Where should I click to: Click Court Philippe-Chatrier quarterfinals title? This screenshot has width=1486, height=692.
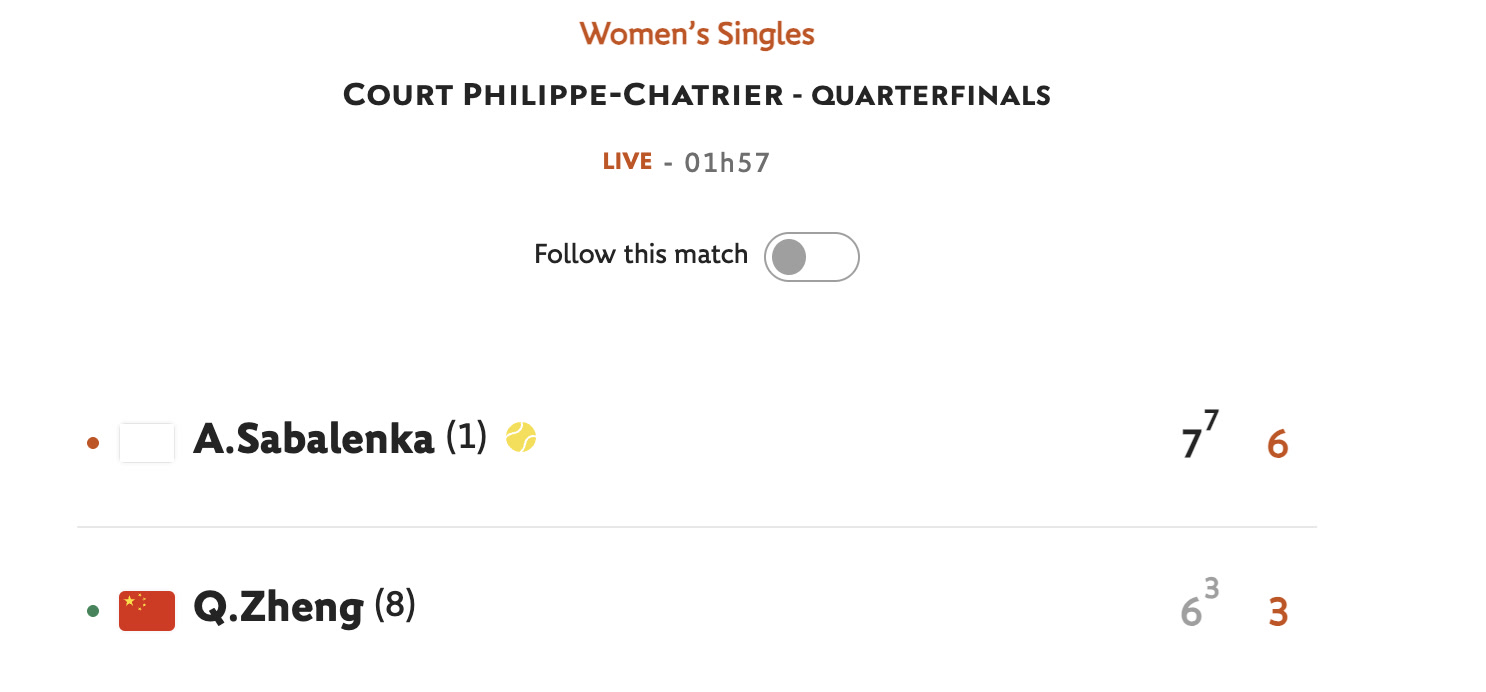[697, 96]
